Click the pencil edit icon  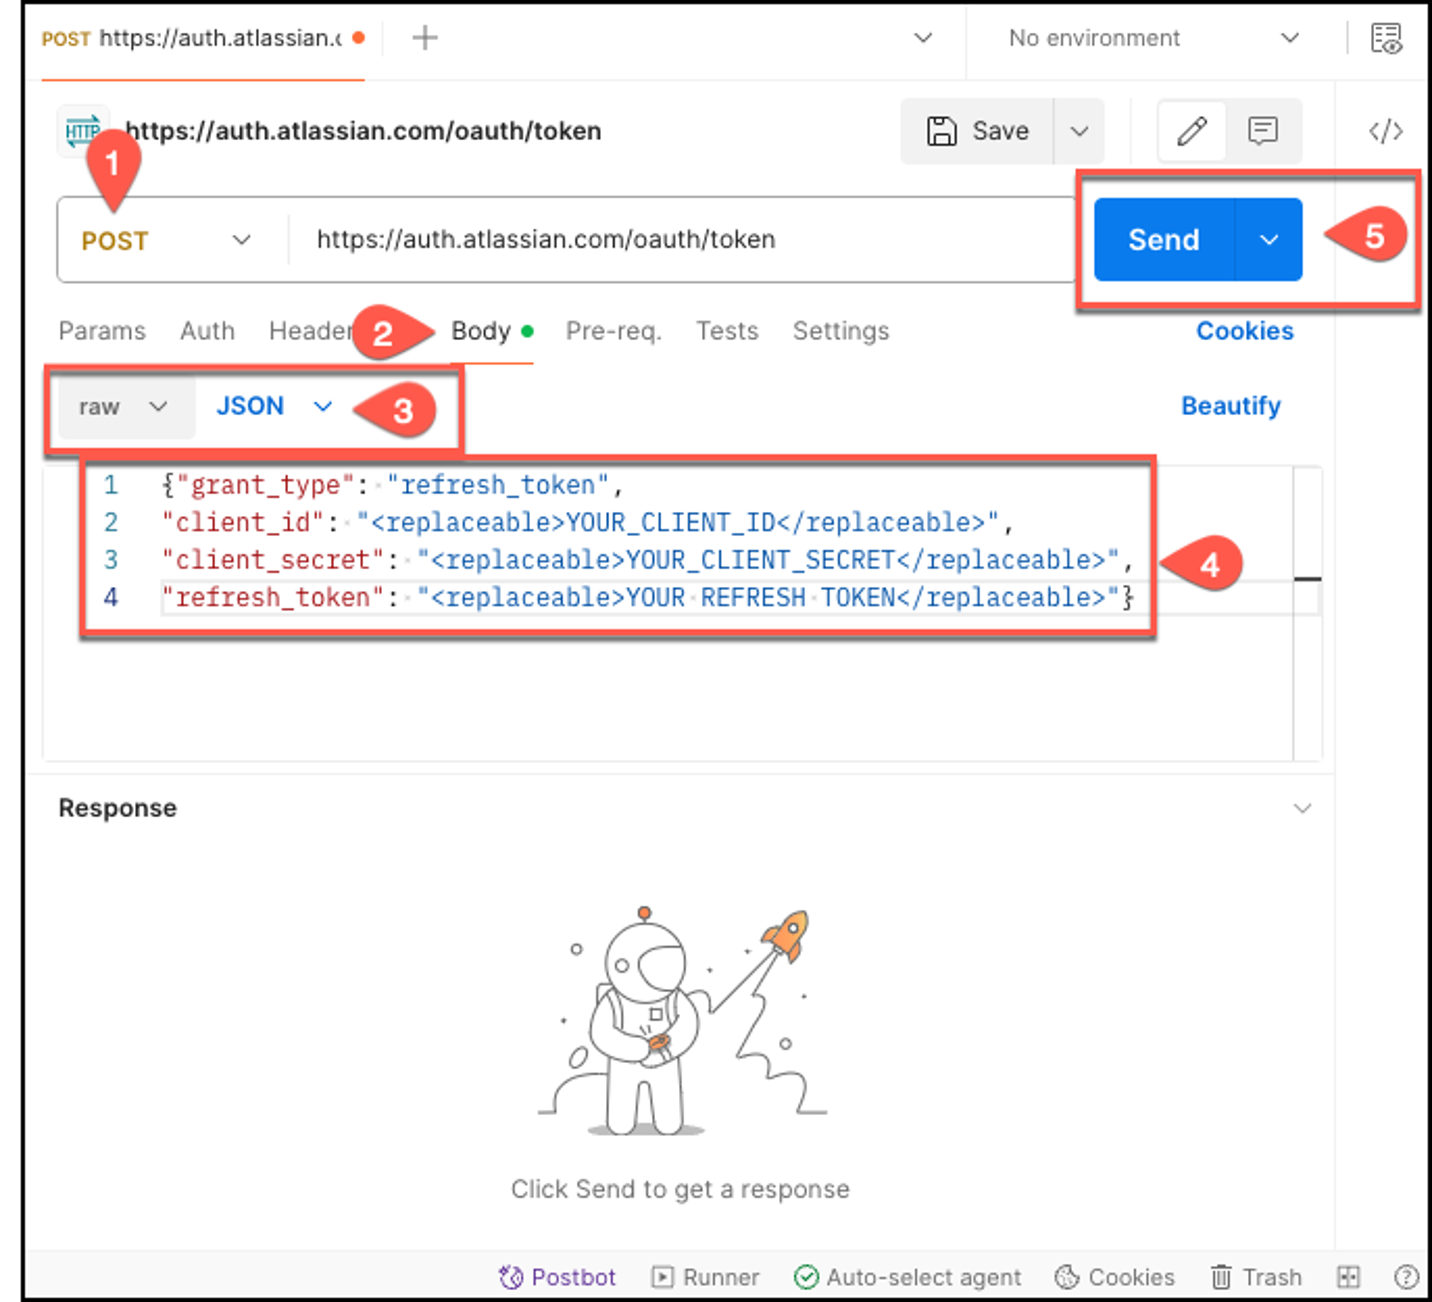coord(1192,131)
